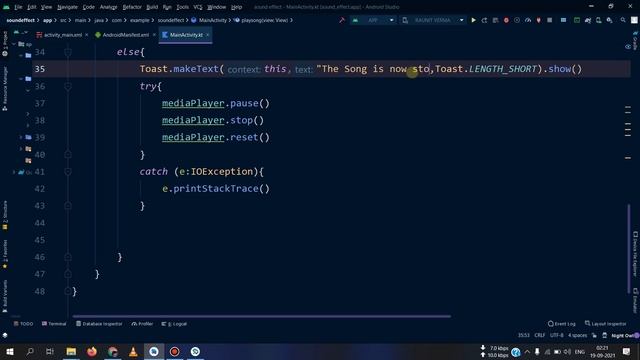Viewport: 640px width, 360px height.
Task: Open Windows search from taskbar
Action: click(30, 351)
